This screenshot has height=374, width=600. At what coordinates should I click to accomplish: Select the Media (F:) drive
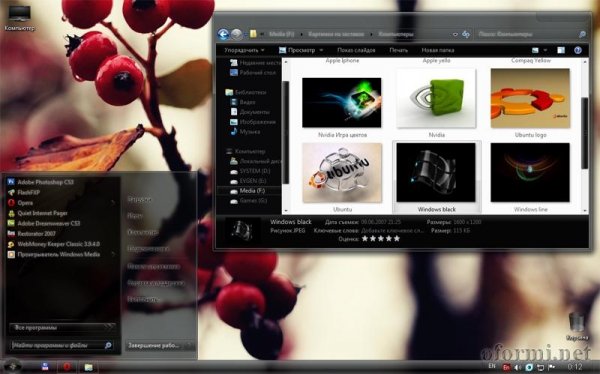coord(248,191)
